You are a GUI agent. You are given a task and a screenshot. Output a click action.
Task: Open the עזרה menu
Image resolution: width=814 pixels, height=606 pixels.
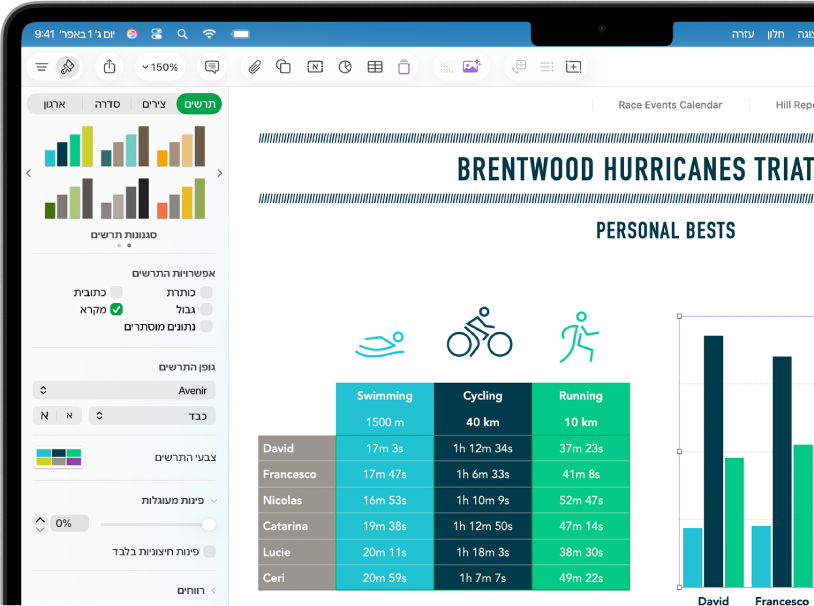coord(742,34)
